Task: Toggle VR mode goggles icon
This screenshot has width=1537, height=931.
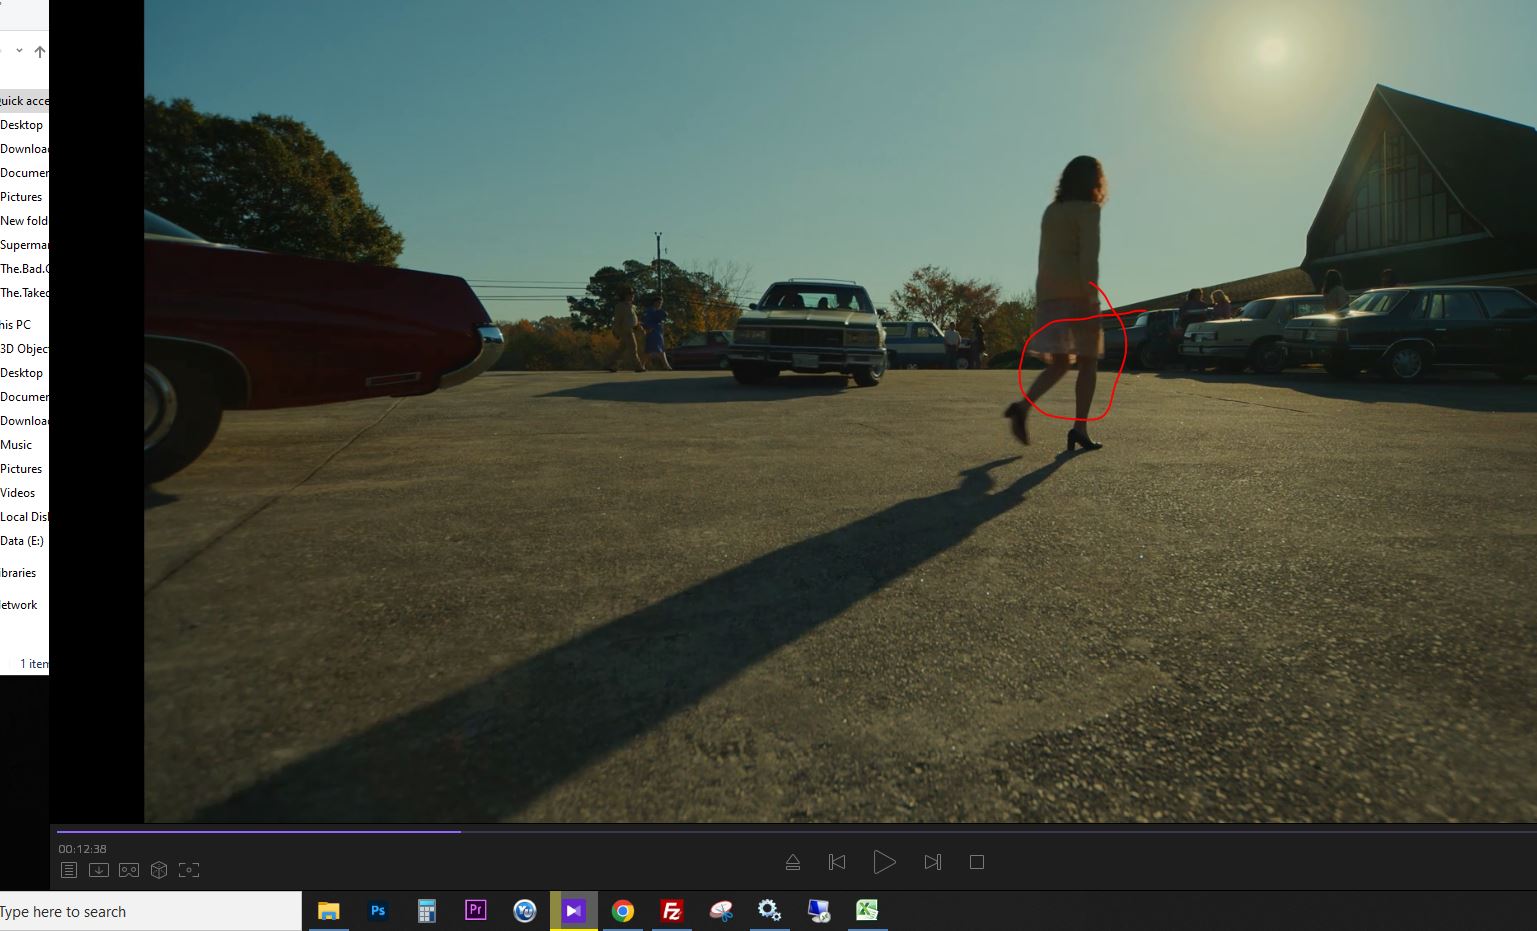Action: click(x=129, y=870)
